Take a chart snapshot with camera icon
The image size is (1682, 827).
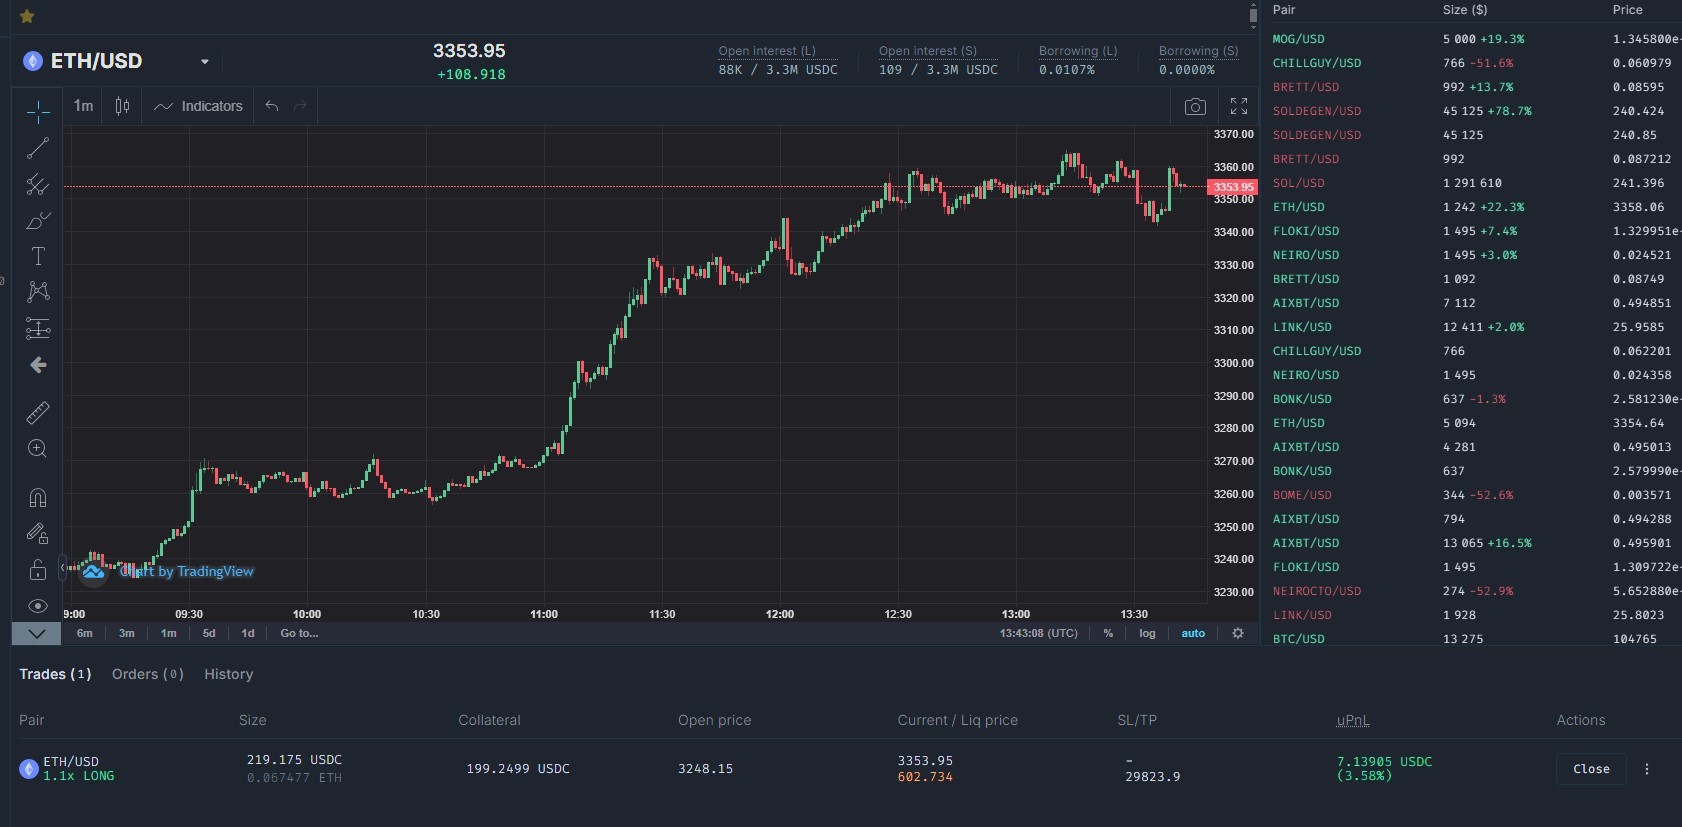(x=1195, y=106)
